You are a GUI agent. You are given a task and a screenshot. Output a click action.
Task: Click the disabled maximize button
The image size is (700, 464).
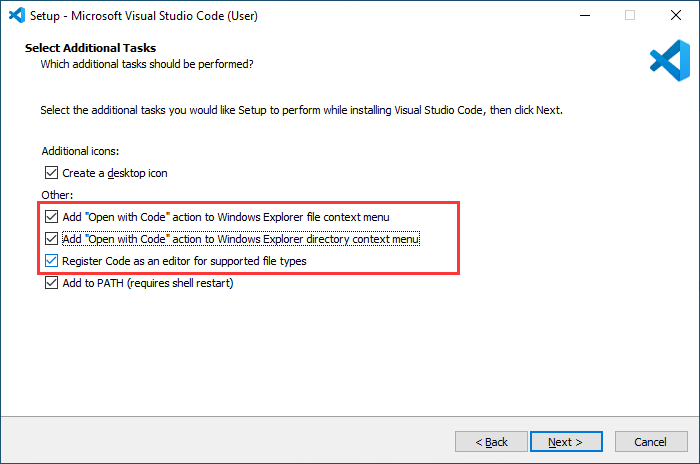pos(630,16)
